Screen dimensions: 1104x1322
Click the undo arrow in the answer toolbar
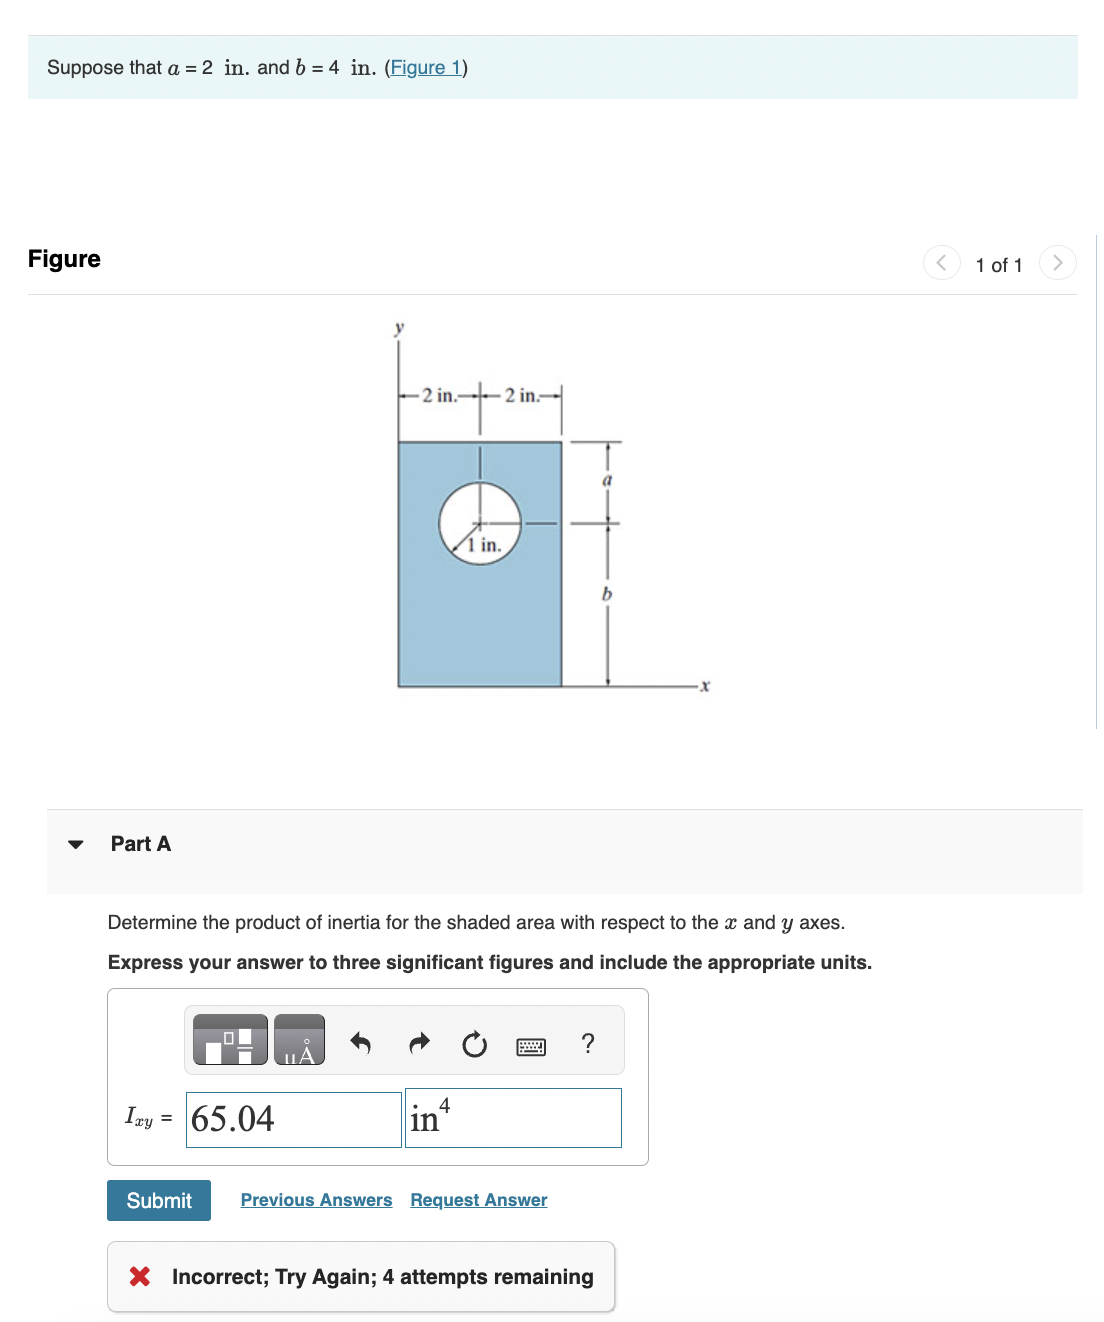(360, 1043)
